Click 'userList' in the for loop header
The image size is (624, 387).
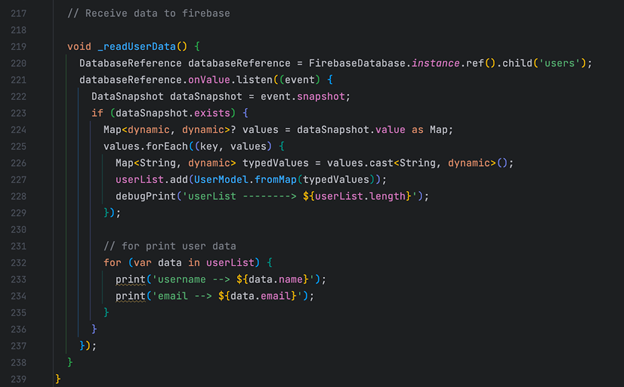230,263
